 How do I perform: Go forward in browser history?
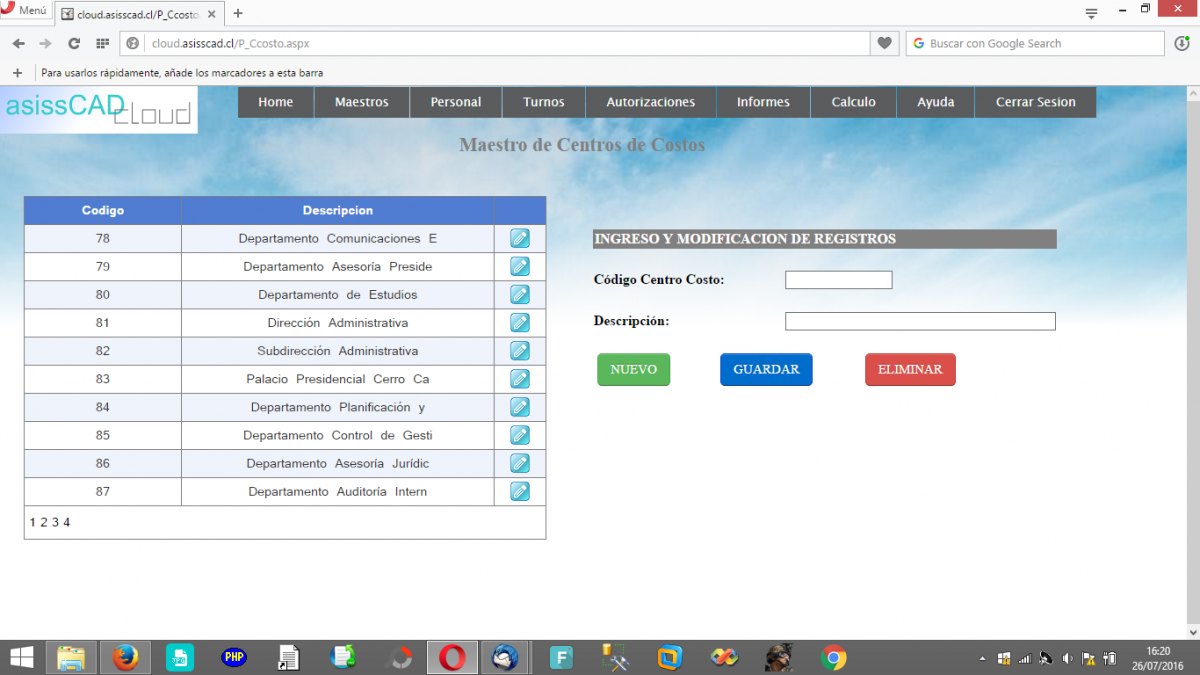tap(45, 44)
